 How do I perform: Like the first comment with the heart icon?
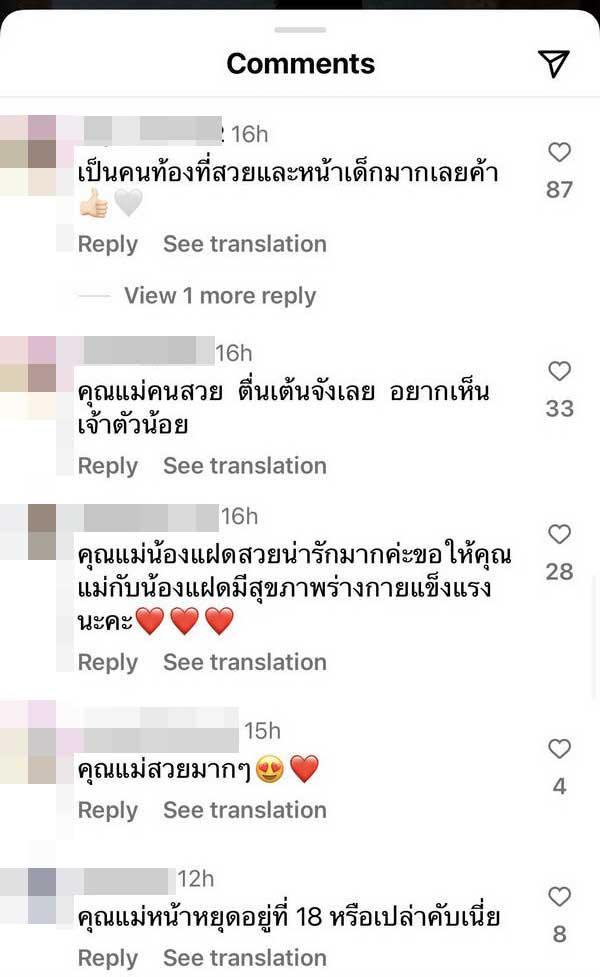pos(560,150)
